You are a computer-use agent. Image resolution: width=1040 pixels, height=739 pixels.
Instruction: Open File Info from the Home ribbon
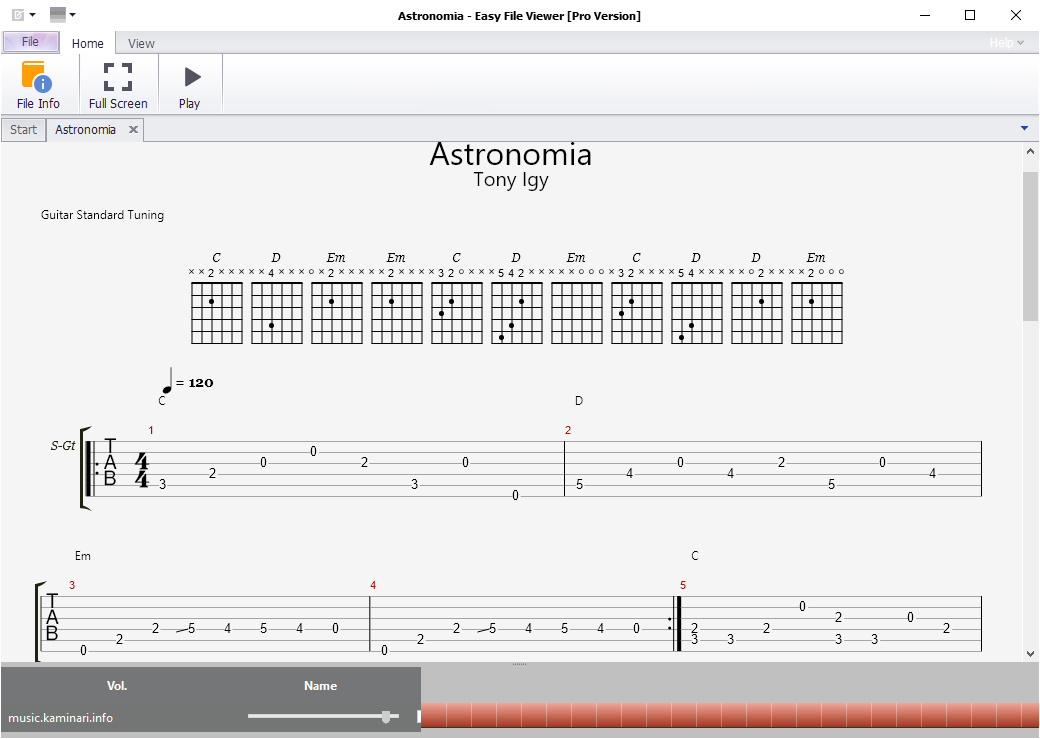pyautogui.click(x=38, y=85)
